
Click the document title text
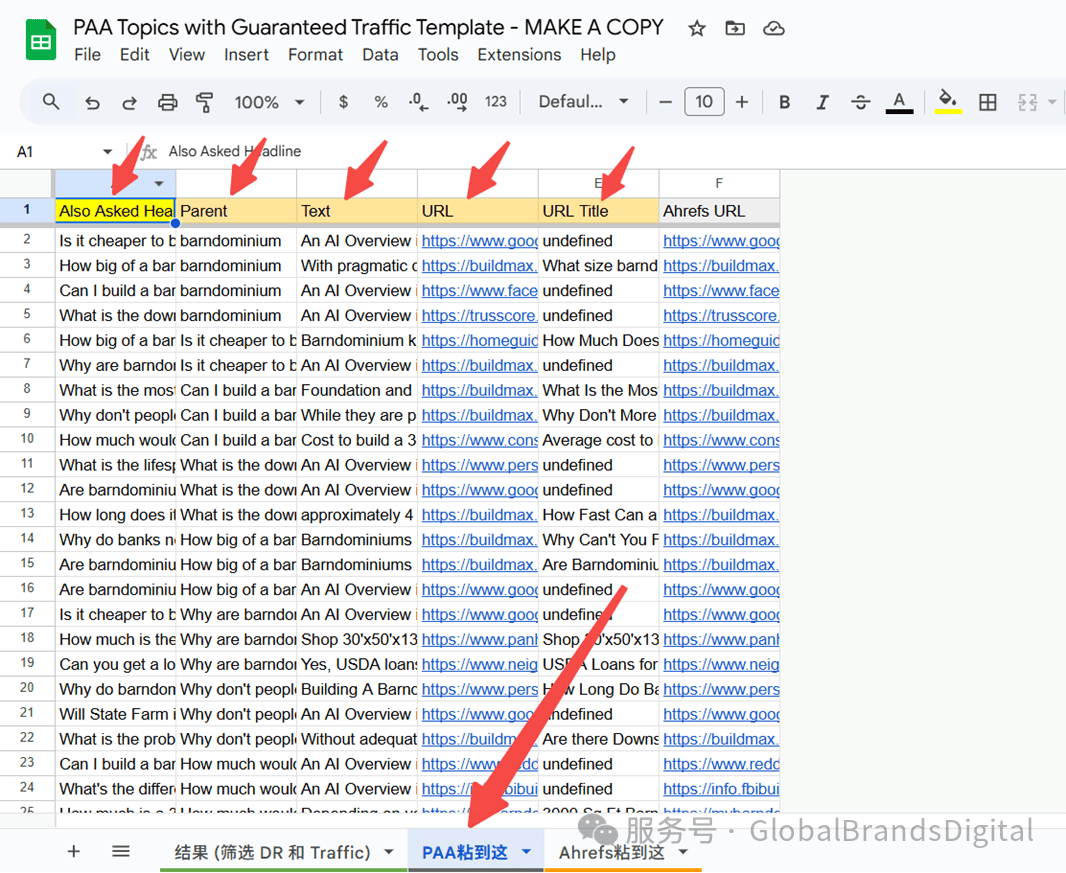pyautogui.click(x=368, y=27)
